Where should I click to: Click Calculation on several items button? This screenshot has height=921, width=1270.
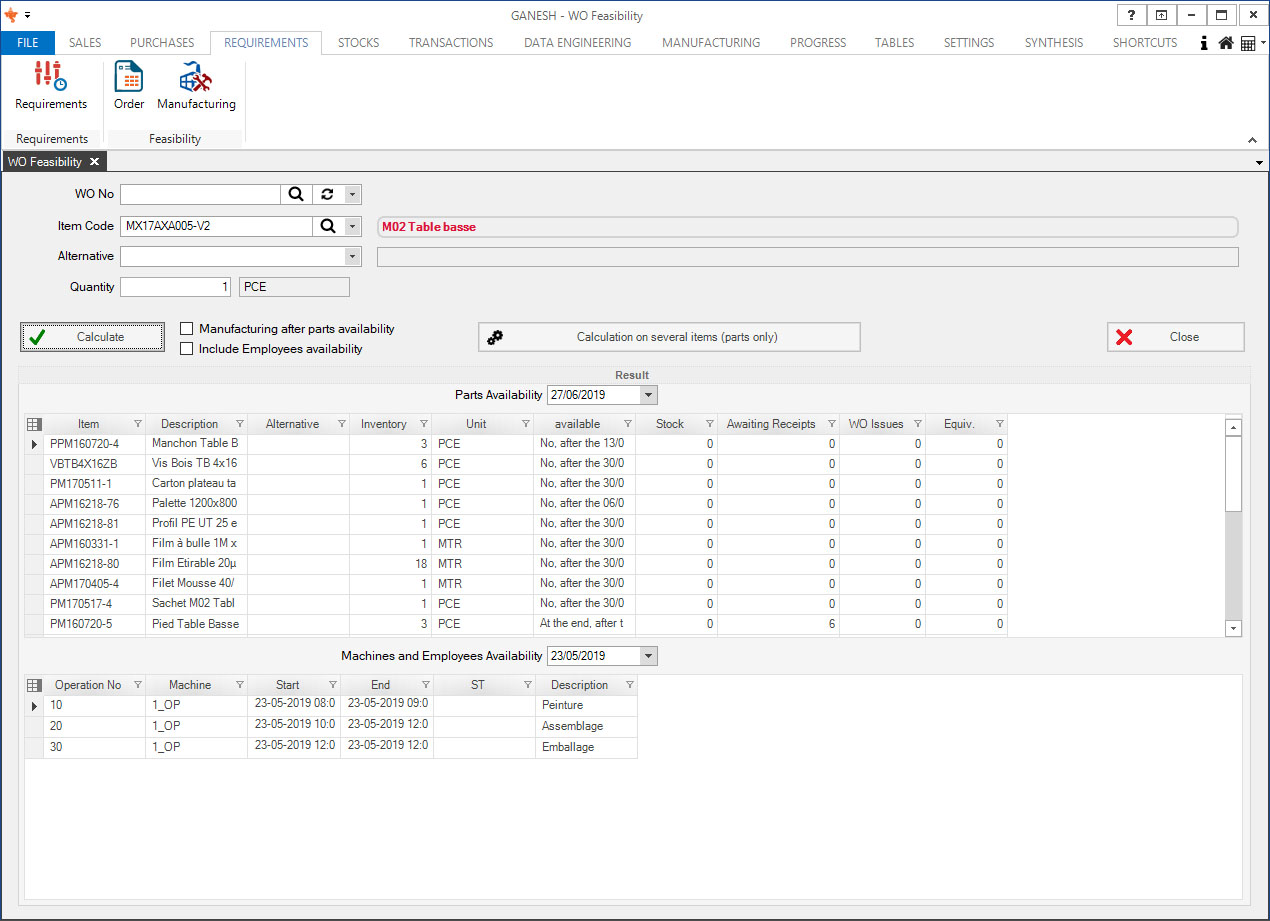point(669,338)
